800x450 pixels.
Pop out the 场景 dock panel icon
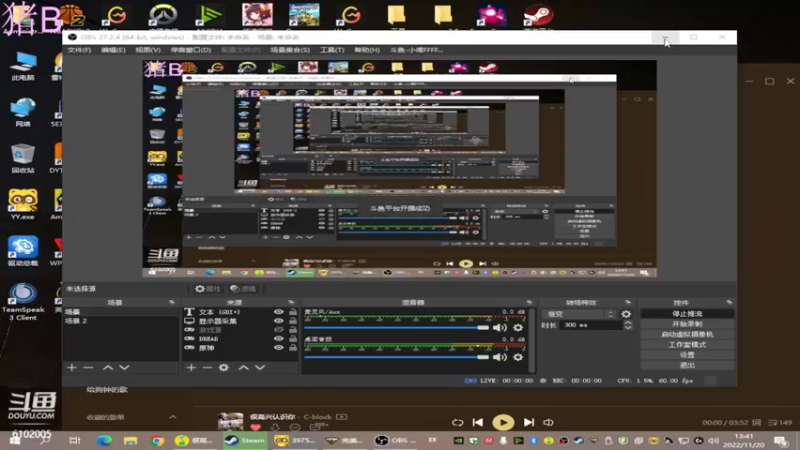(x=172, y=303)
